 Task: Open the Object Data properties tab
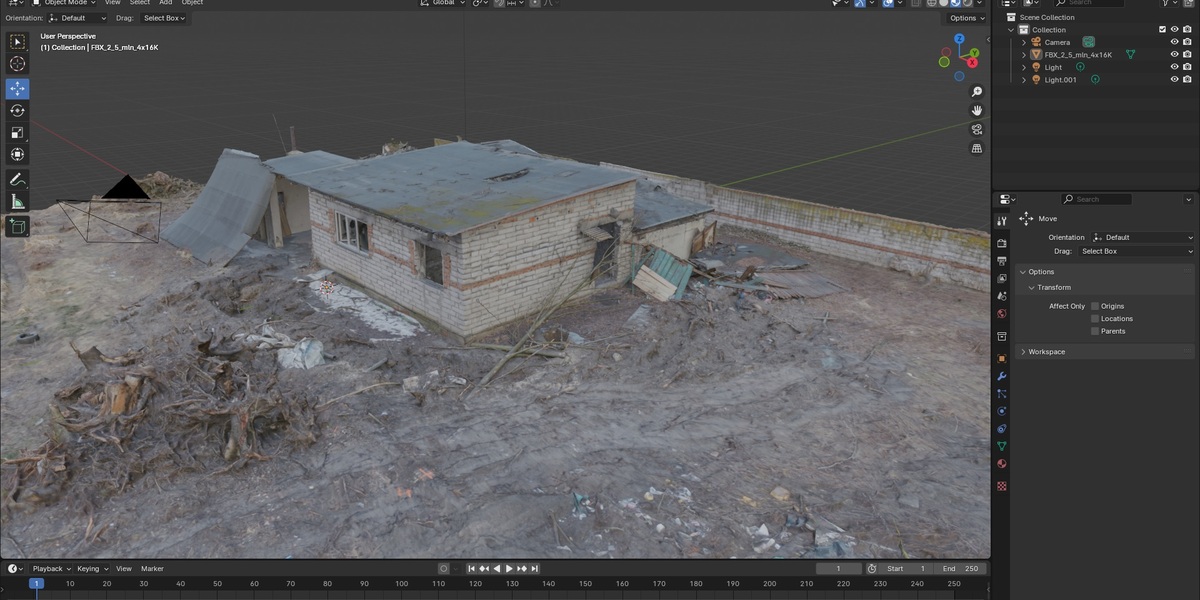pos(1002,446)
